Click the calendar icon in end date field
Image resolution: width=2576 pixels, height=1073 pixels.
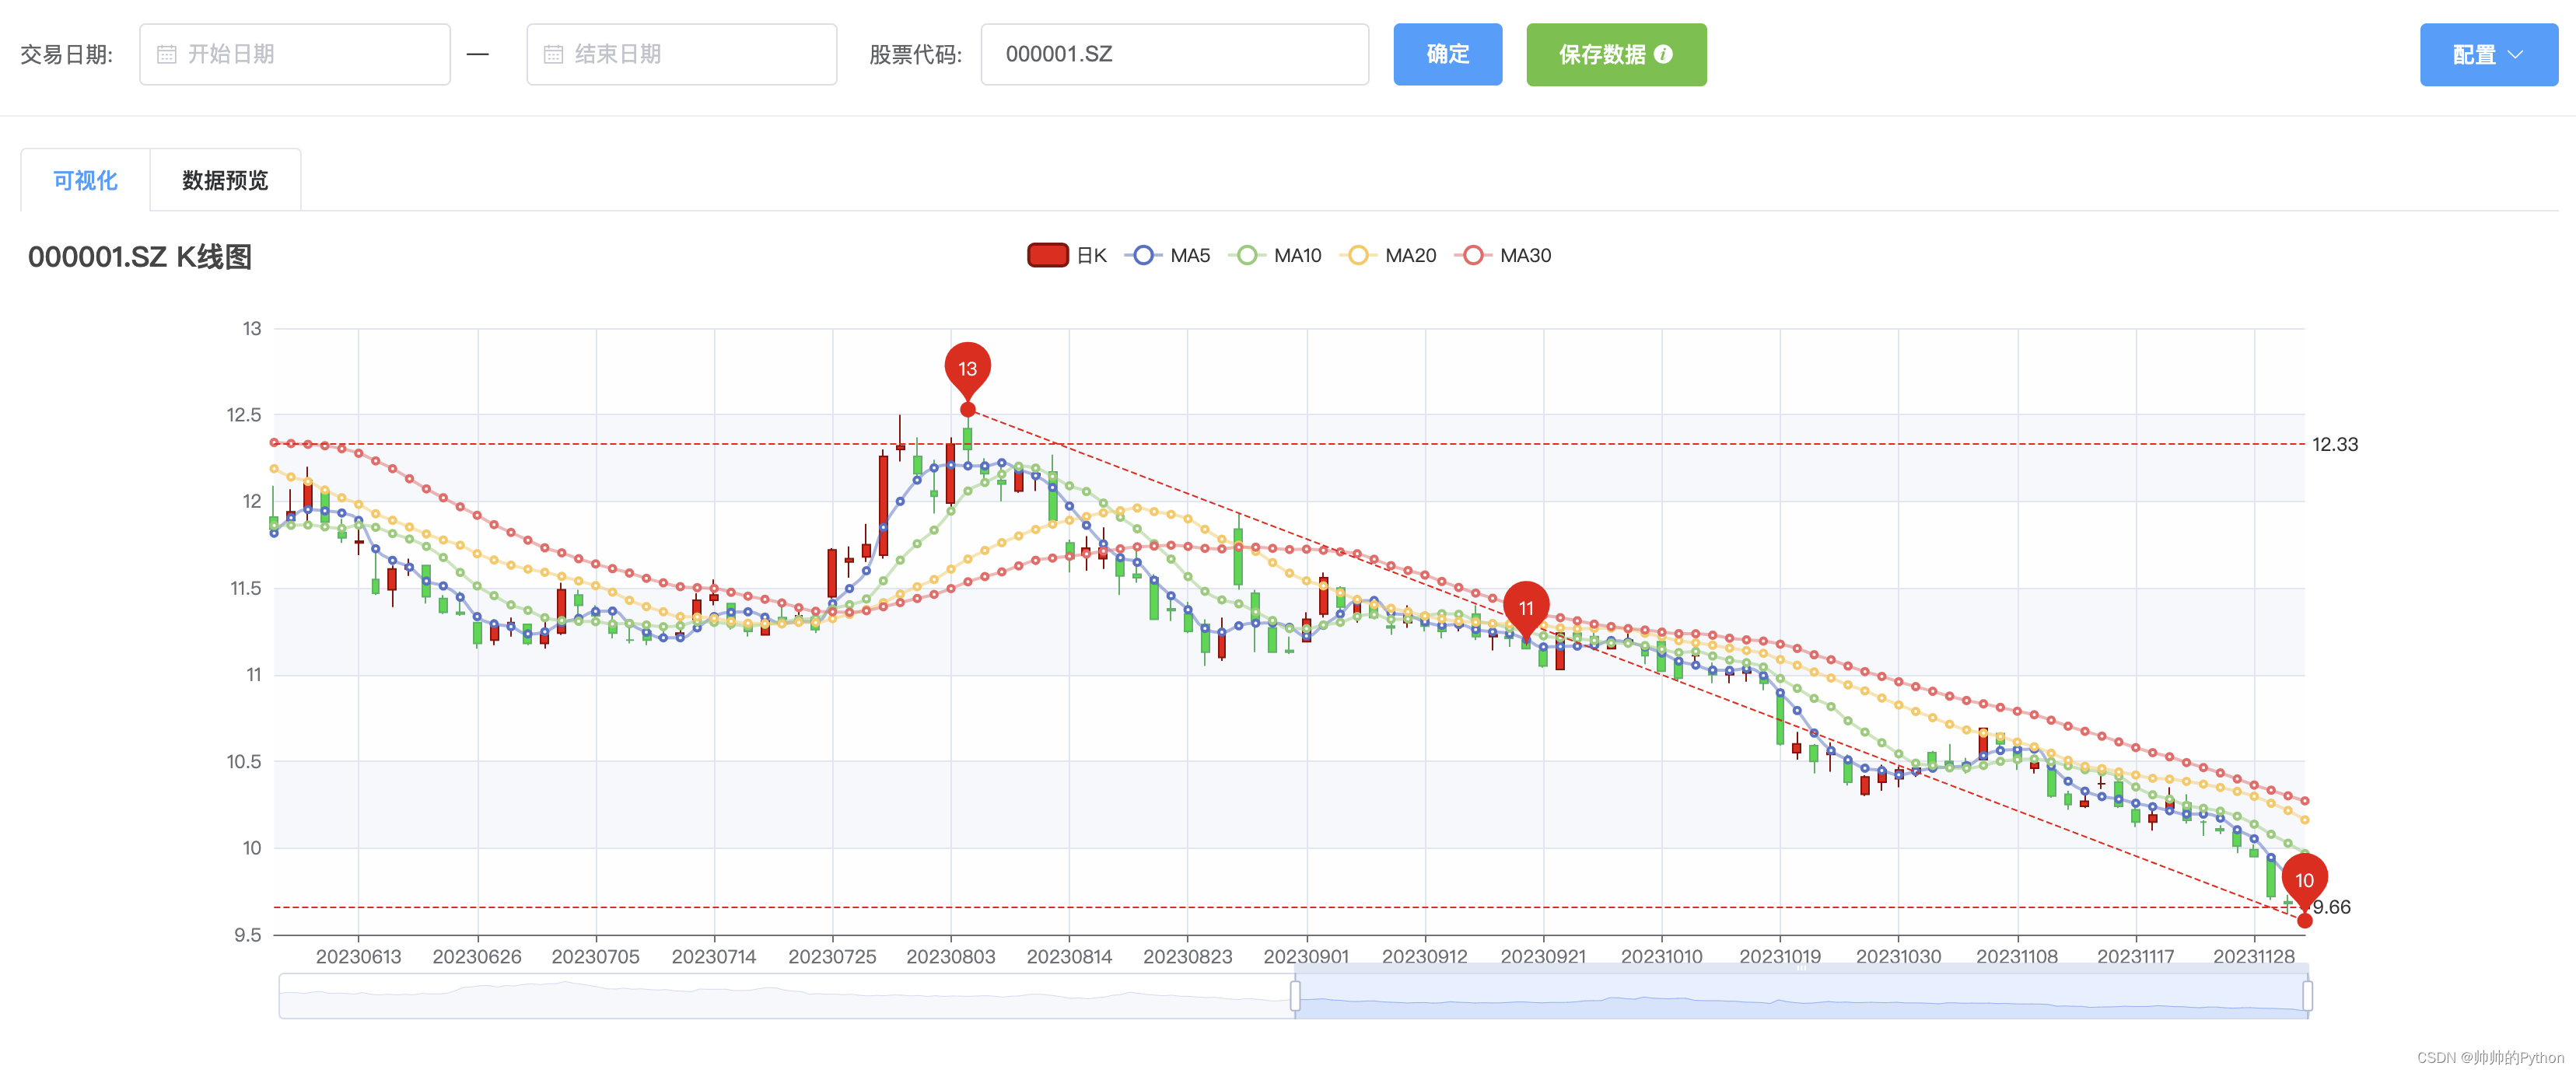tap(553, 54)
